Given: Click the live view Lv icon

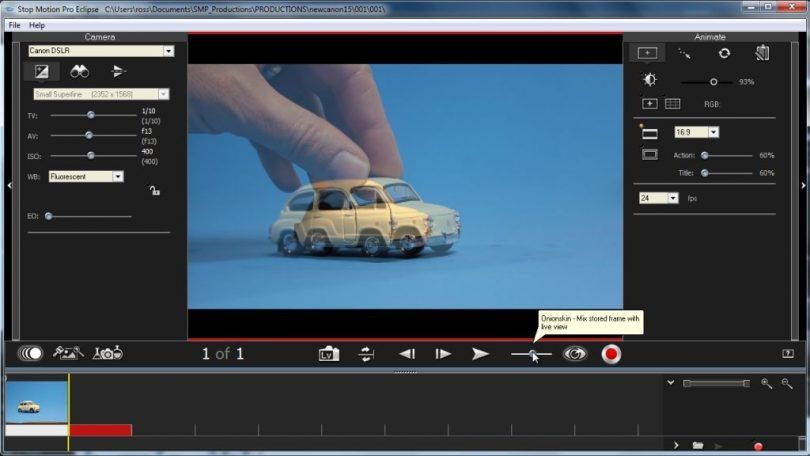Looking at the screenshot, I should 328,354.
